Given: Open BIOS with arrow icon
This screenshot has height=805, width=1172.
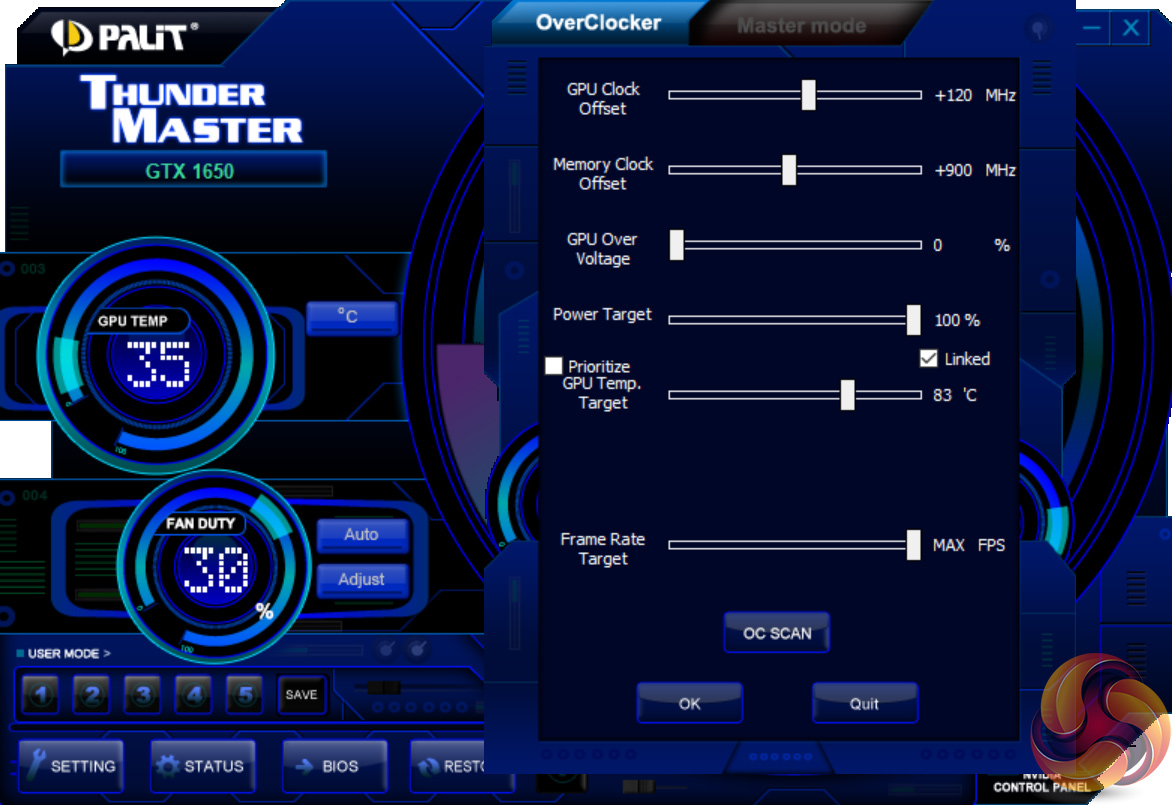Looking at the screenshot, I should 335,766.
